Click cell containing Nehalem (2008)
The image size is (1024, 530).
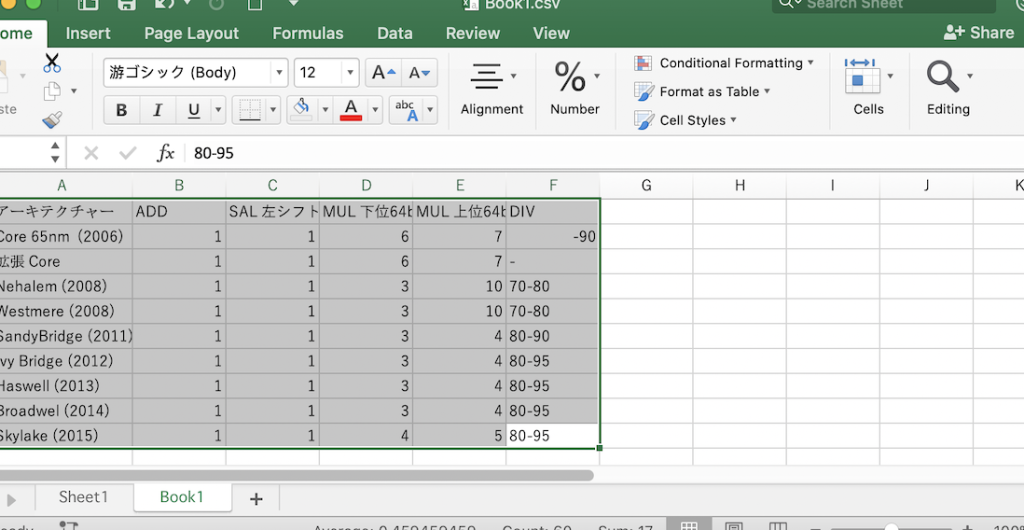pos(65,286)
